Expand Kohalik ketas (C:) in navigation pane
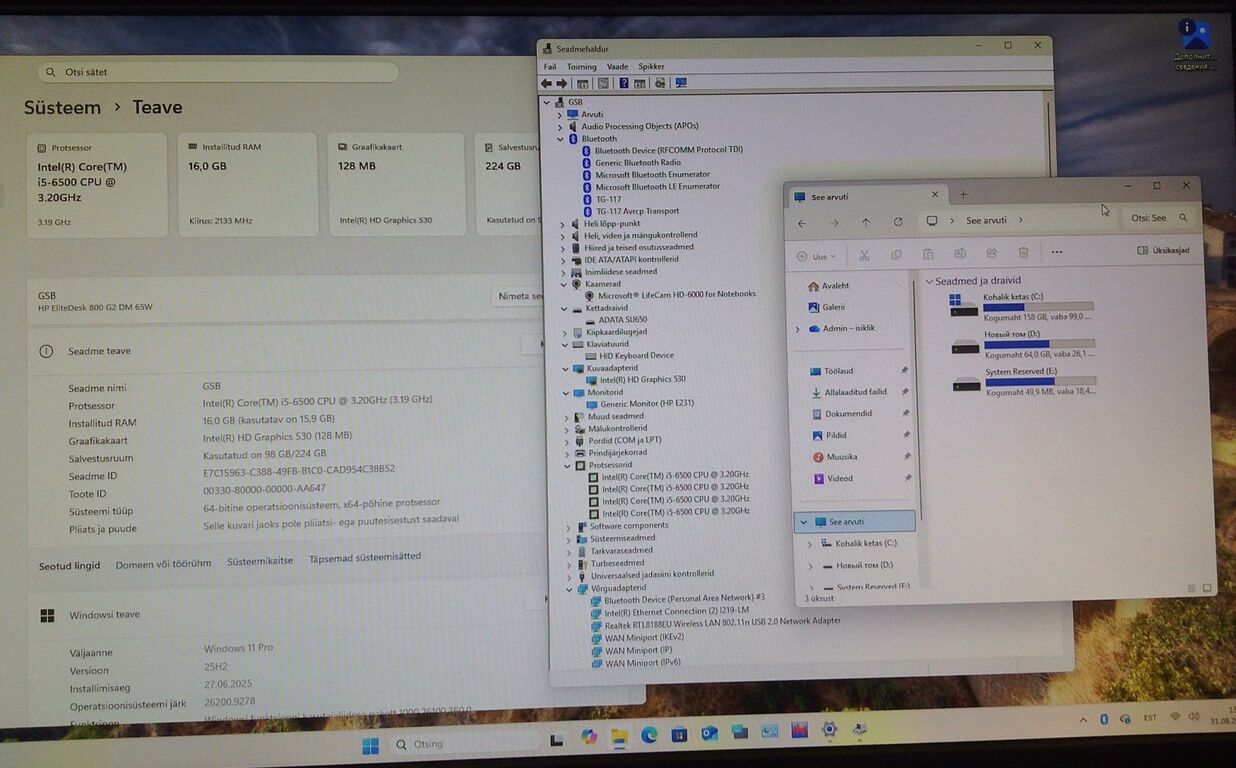The height and width of the screenshot is (768, 1236). [x=810, y=544]
